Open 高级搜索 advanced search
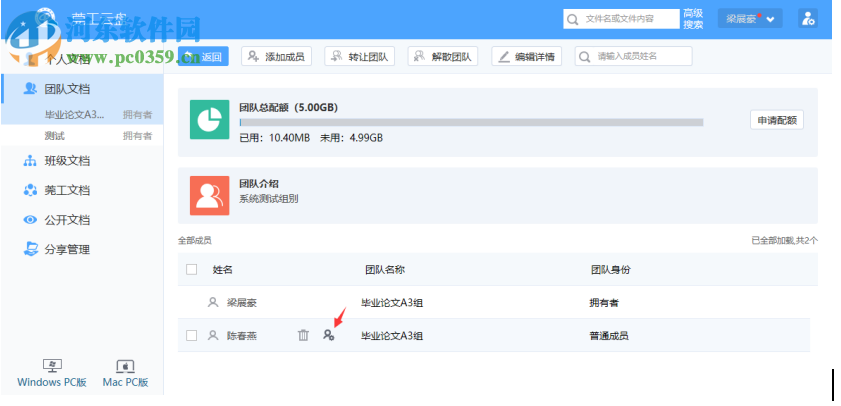The image size is (841, 406). [x=693, y=19]
